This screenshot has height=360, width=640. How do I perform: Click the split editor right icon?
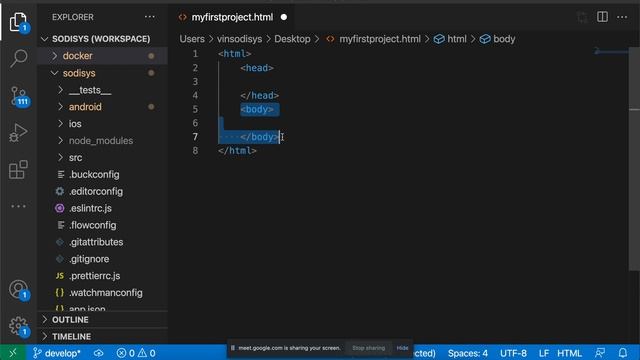[602, 17]
